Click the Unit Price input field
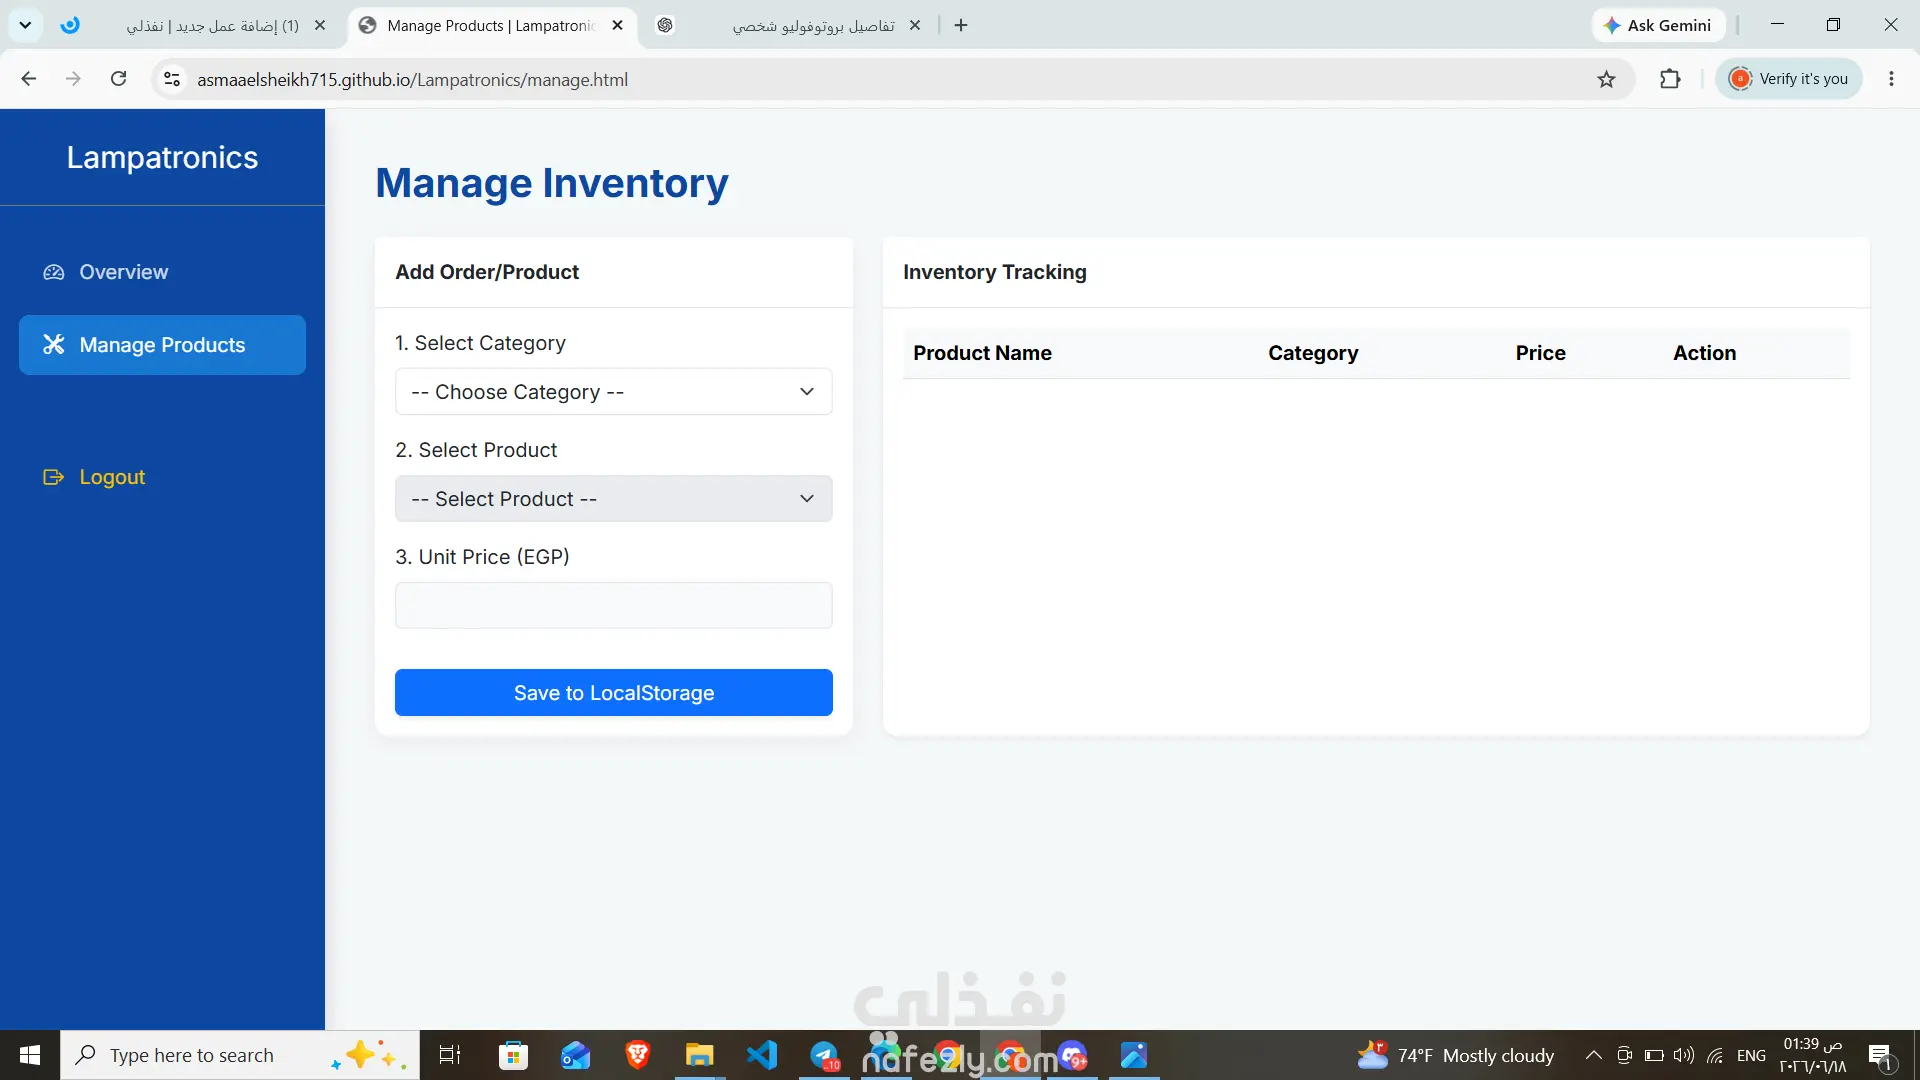The height and width of the screenshot is (1080, 1920). click(613, 606)
